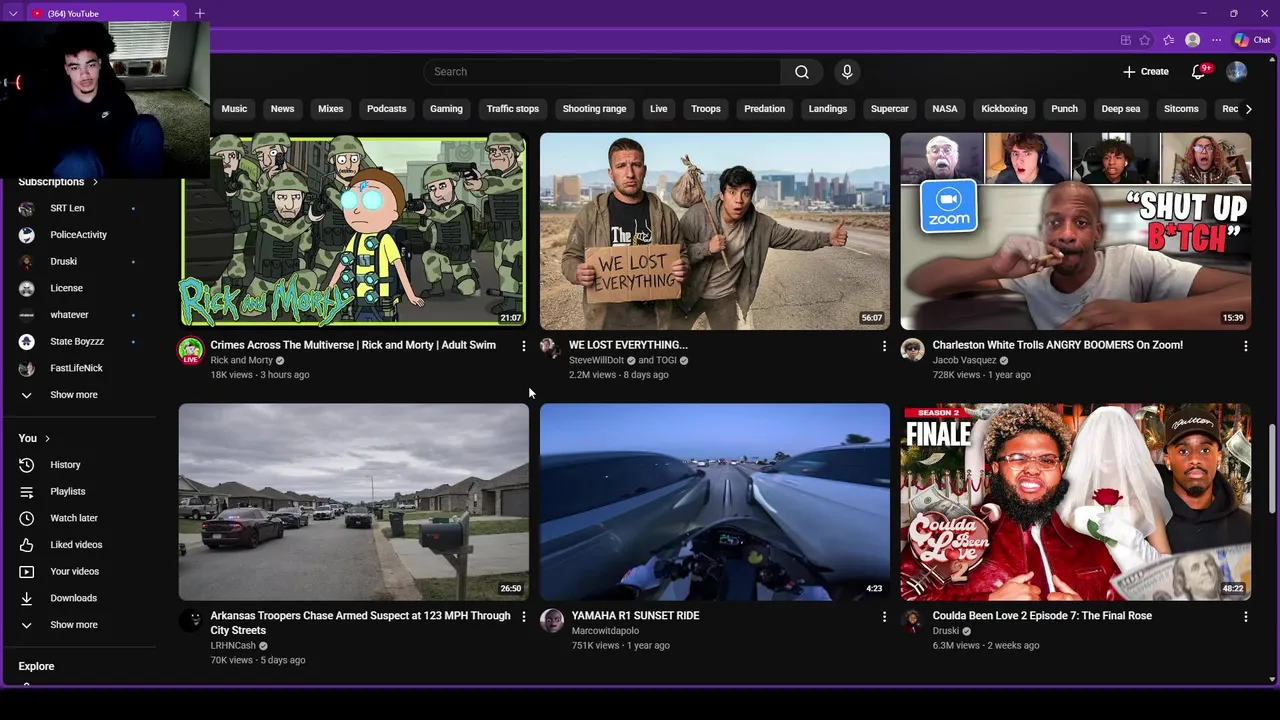
Task: Restore down the browser window
Action: pos(1233,13)
